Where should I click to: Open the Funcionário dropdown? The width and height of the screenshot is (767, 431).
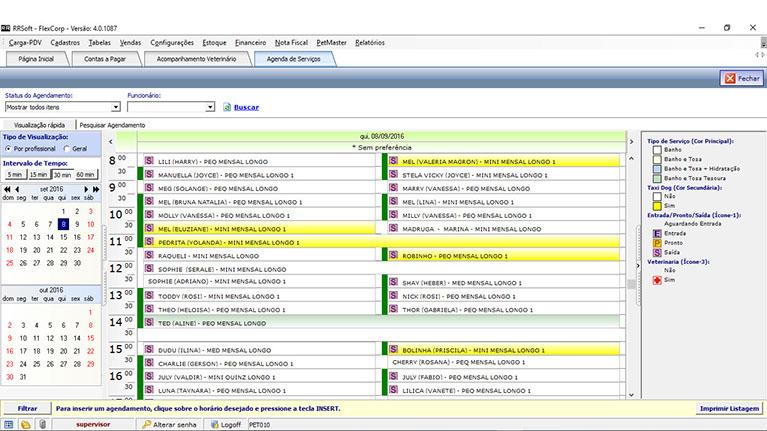(211, 106)
